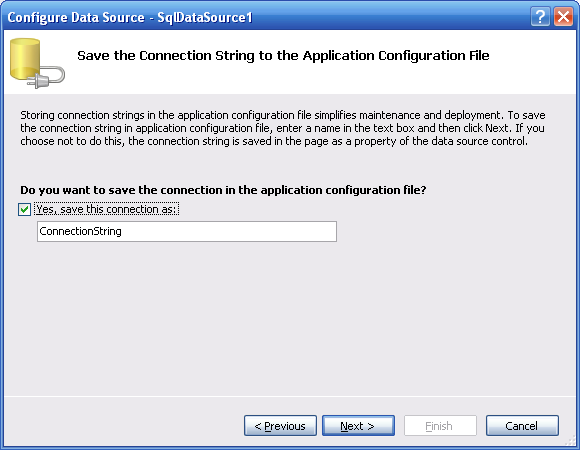Place cursor in the ConnectionString text
This screenshot has height=450, width=580.
(80, 231)
